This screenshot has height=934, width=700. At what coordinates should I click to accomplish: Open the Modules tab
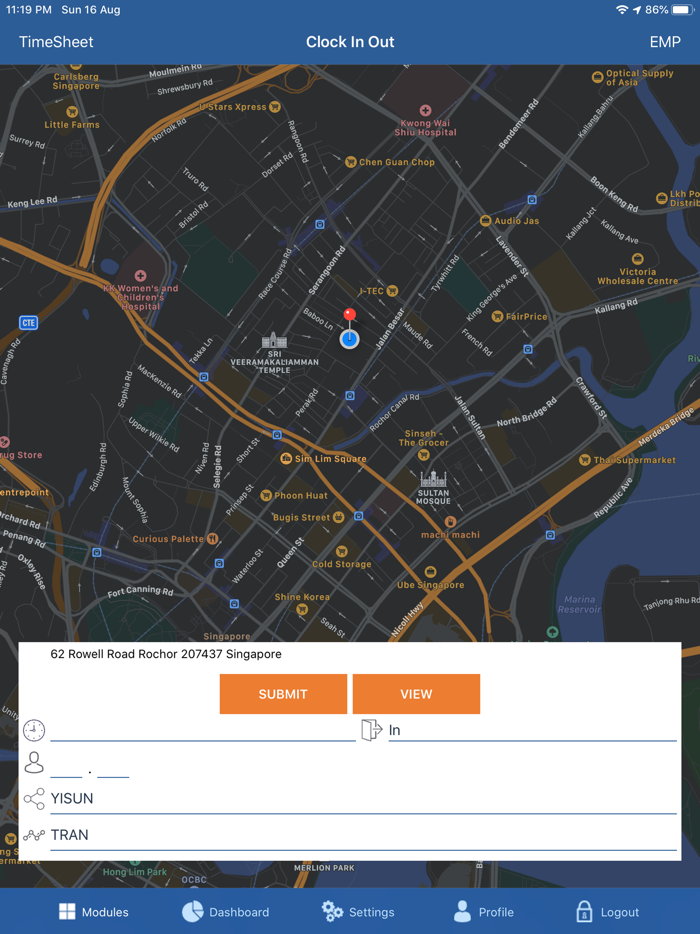[94, 911]
